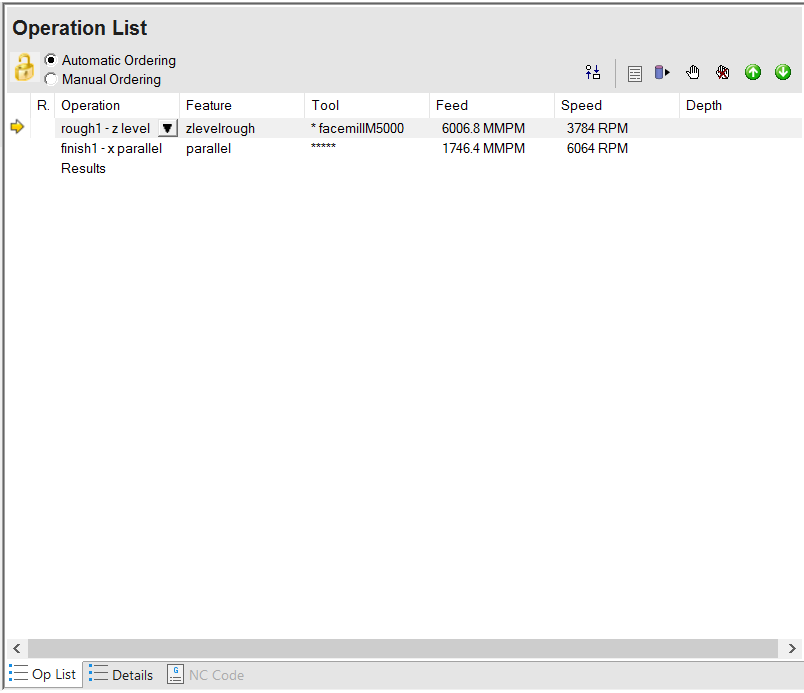Click the hand icon in toolbar
The width and height of the screenshot is (804, 693).
(692, 72)
